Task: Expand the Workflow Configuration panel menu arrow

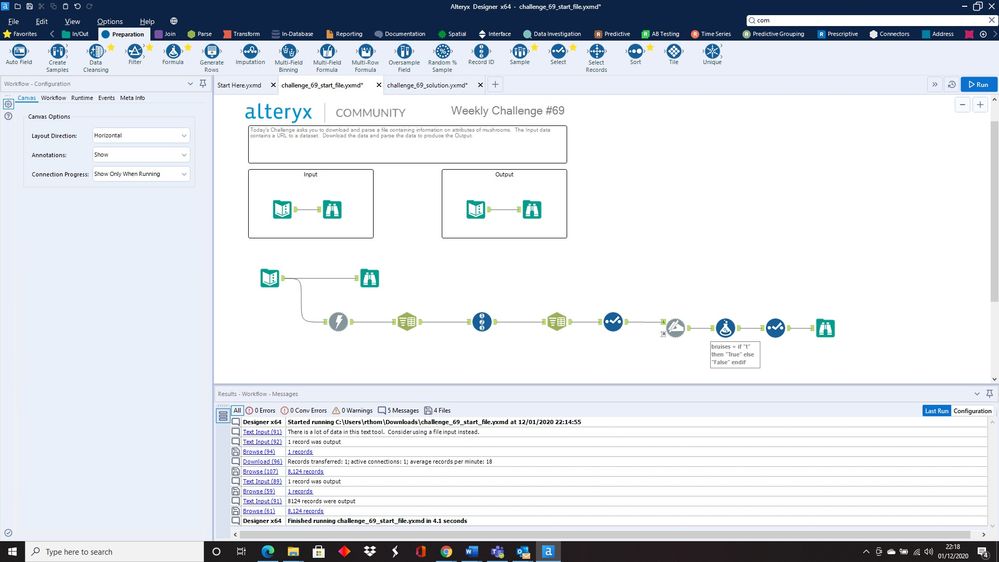Action: click(190, 83)
